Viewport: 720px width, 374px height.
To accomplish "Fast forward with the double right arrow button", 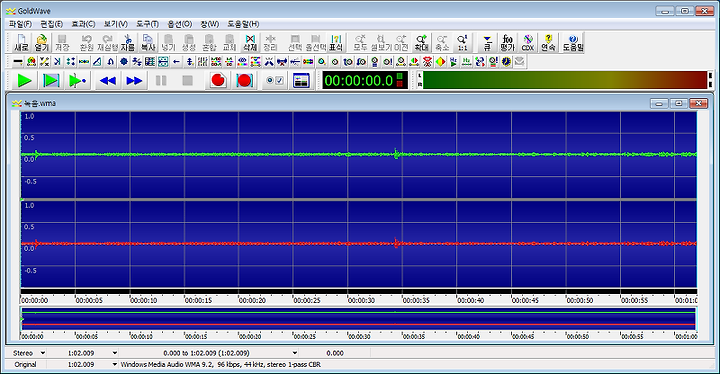I will coord(134,80).
